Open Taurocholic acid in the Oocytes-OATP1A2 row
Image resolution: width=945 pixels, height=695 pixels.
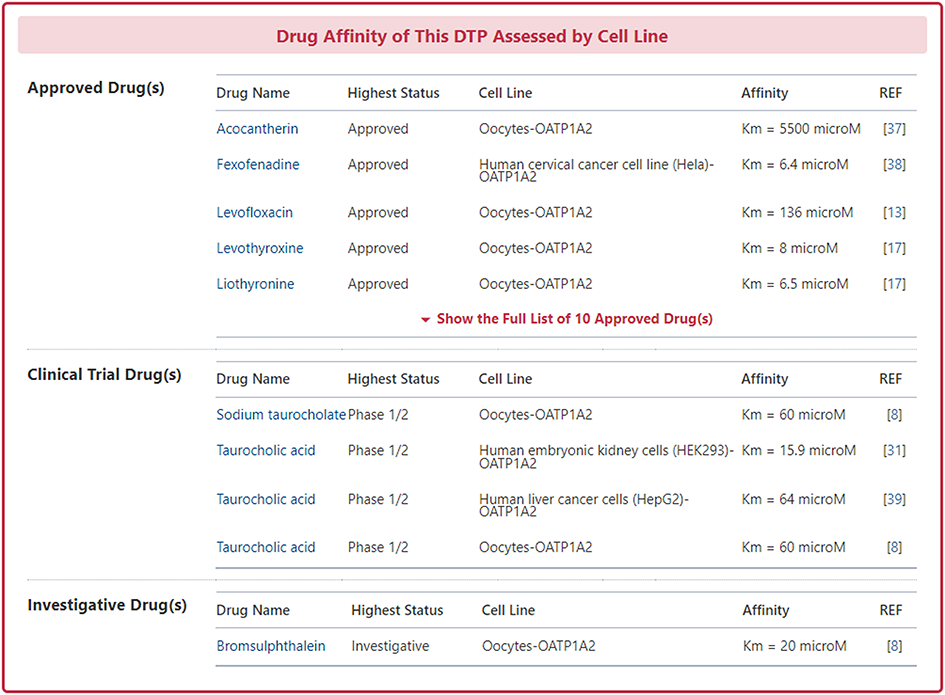266,548
